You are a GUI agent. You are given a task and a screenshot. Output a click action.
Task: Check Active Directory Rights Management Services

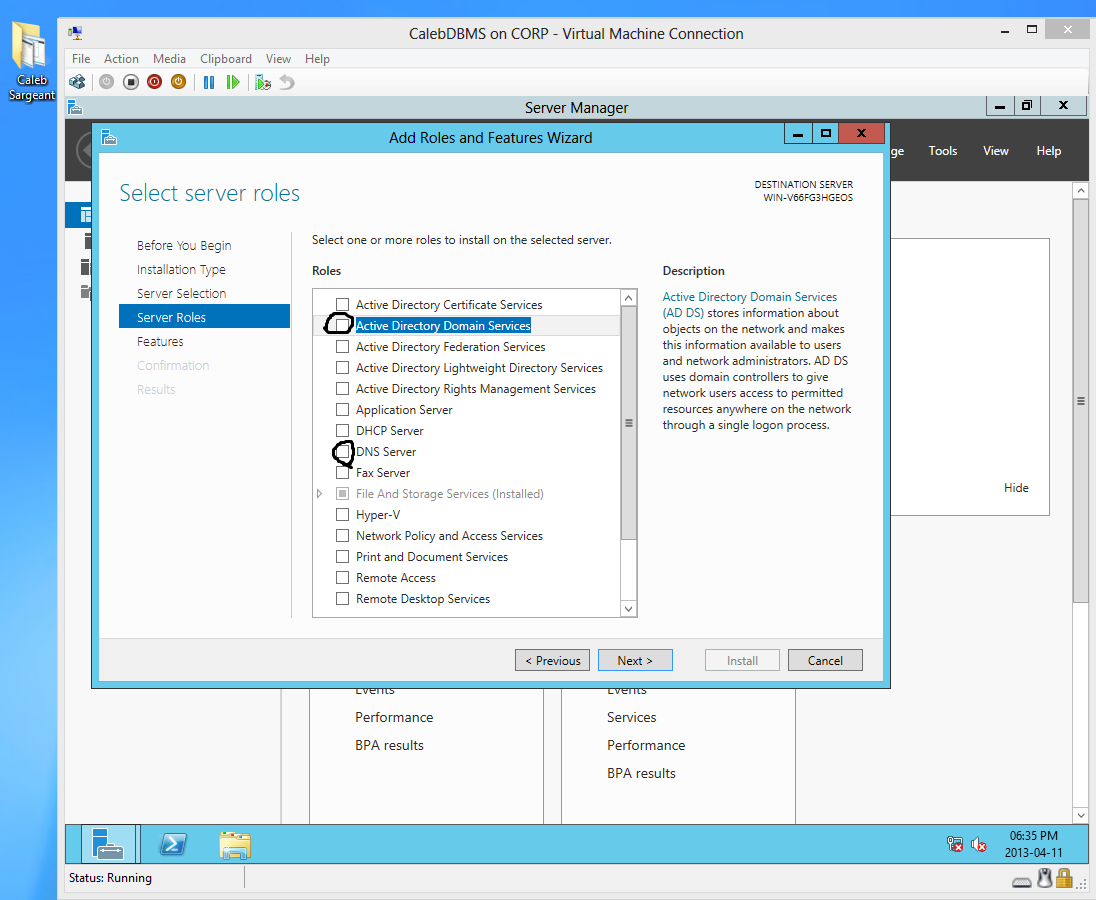pyautogui.click(x=342, y=389)
